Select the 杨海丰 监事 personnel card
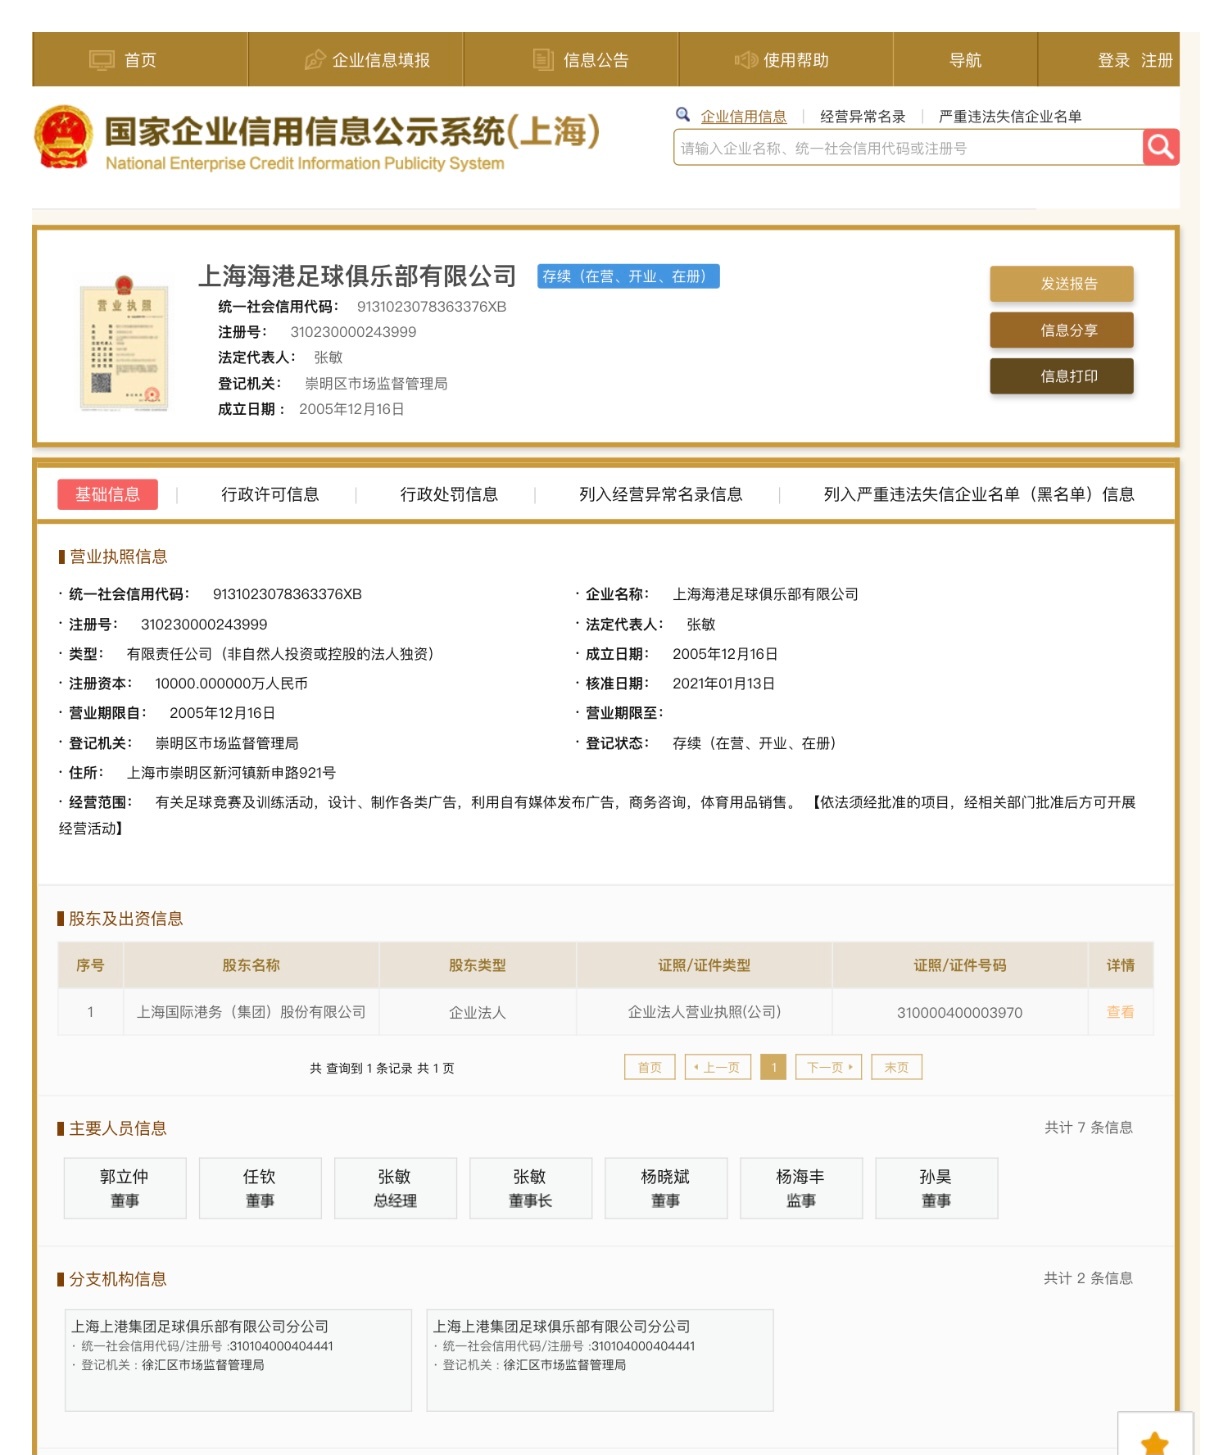 pos(801,1188)
